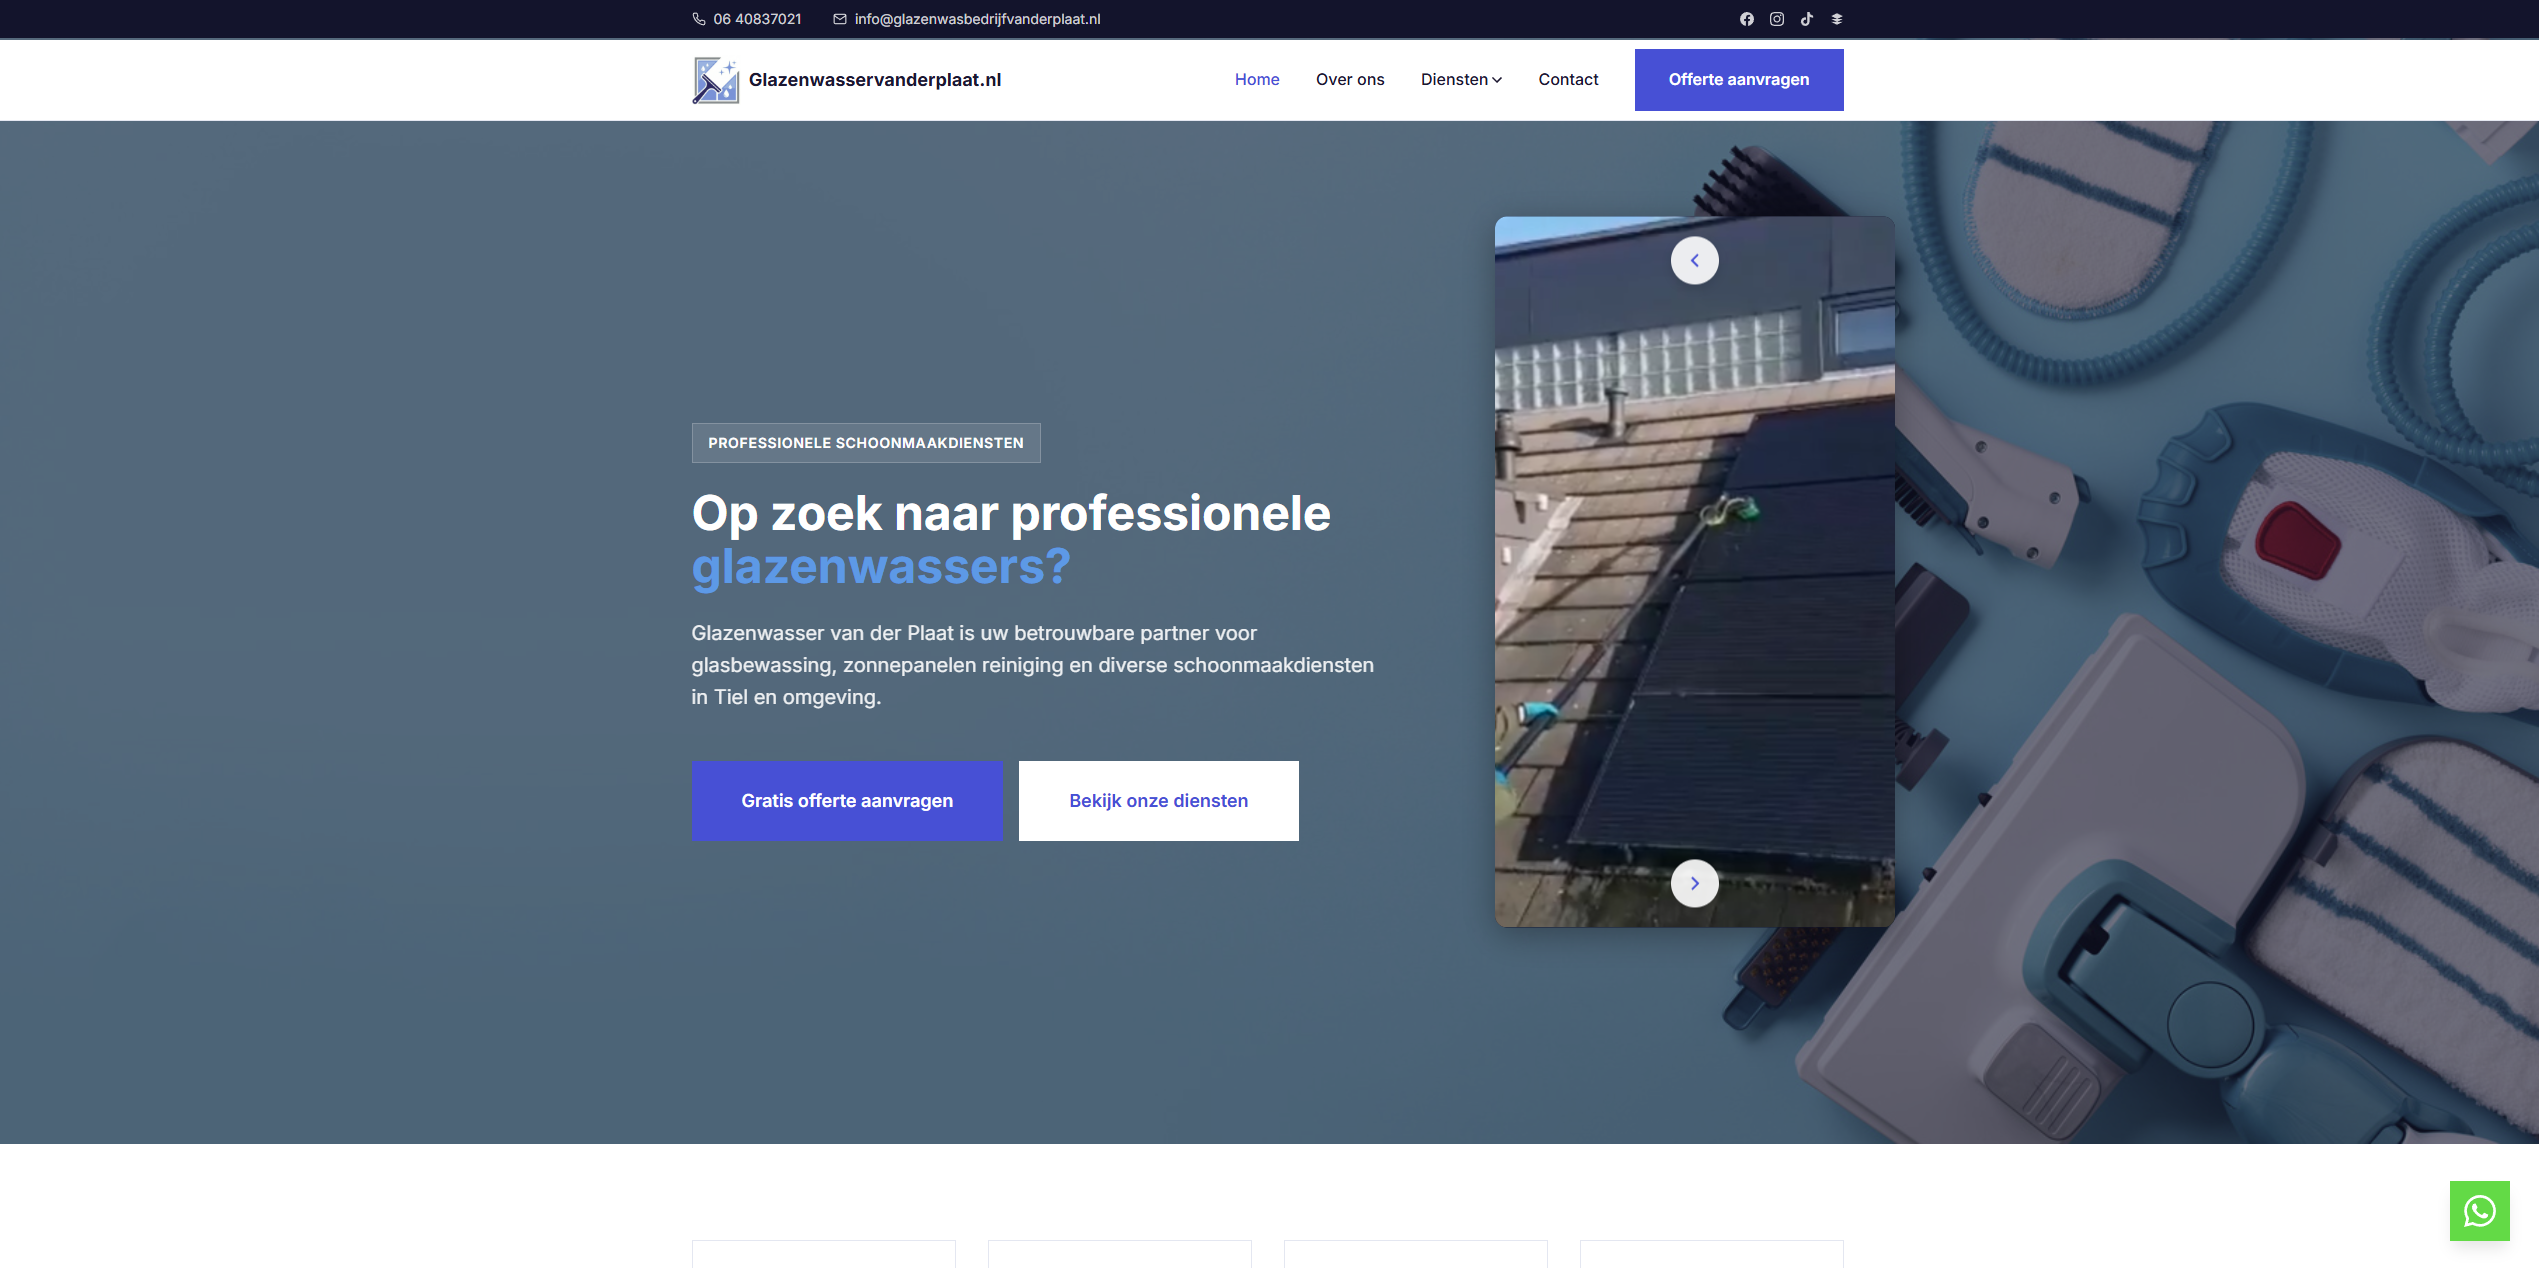
Task: Click the info@glazenwasbedrijfvanderplaat.nl email link
Action: [x=976, y=18]
